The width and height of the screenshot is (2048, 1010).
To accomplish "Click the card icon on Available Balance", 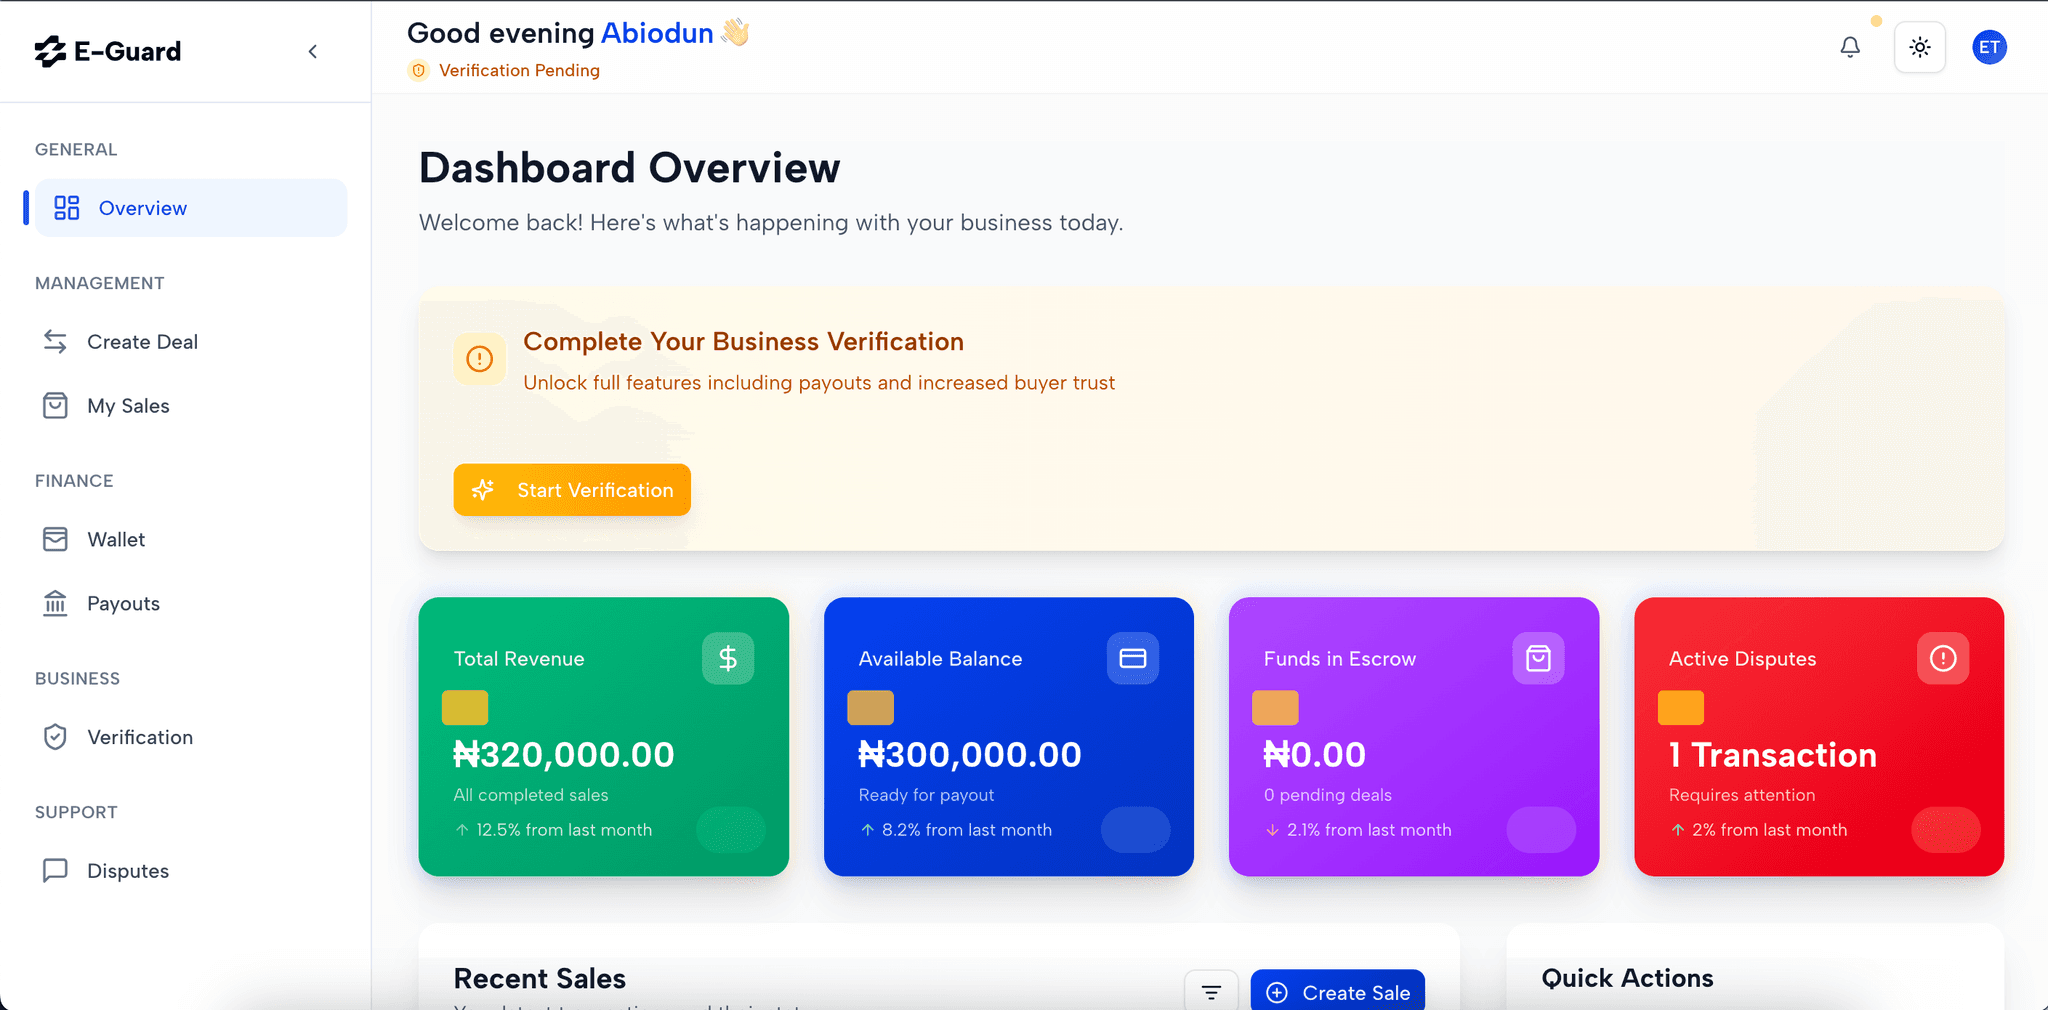I will point(1133,658).
